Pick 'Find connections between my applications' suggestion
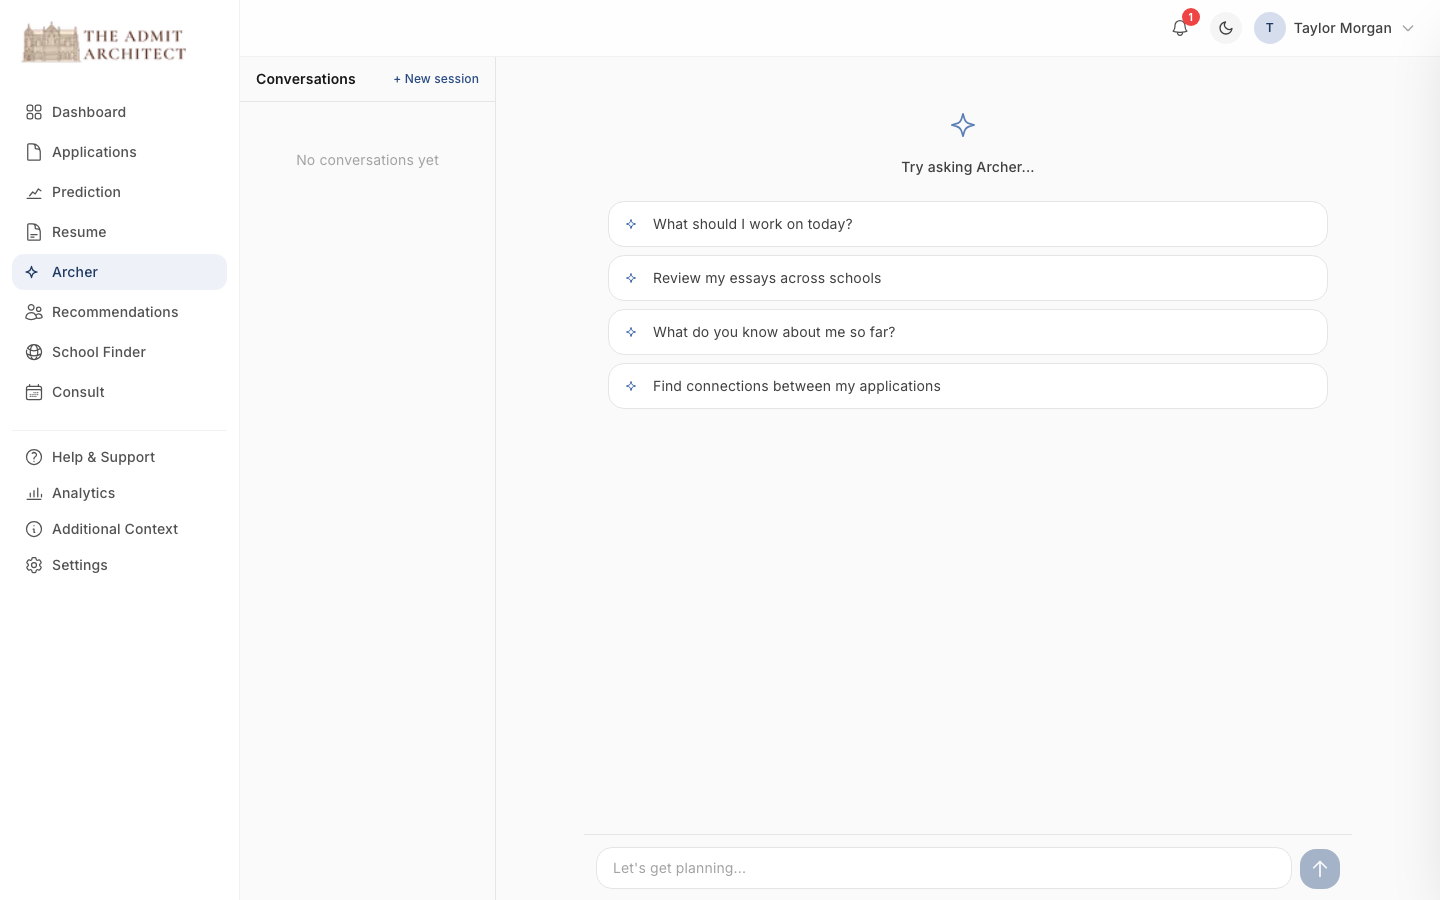Viewport: 1440px width, 900px height. (x=967, y=386)
